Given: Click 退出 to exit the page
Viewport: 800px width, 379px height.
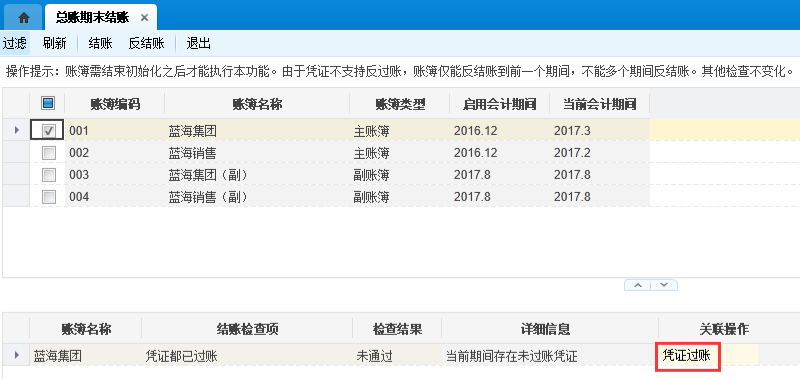Looking at the screenshot, I should (x=198, y=43).
